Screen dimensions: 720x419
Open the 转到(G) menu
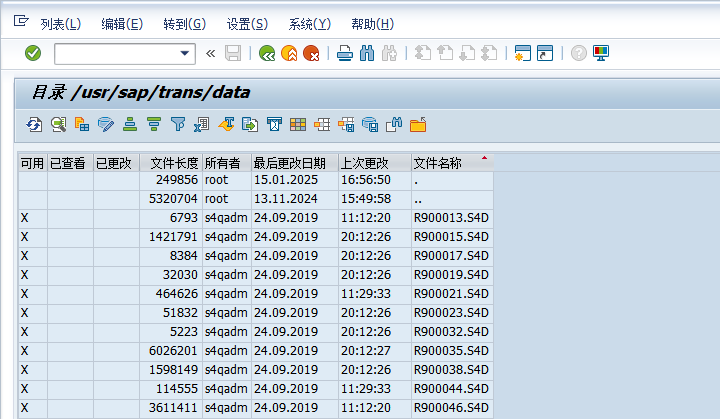(185, 24)
